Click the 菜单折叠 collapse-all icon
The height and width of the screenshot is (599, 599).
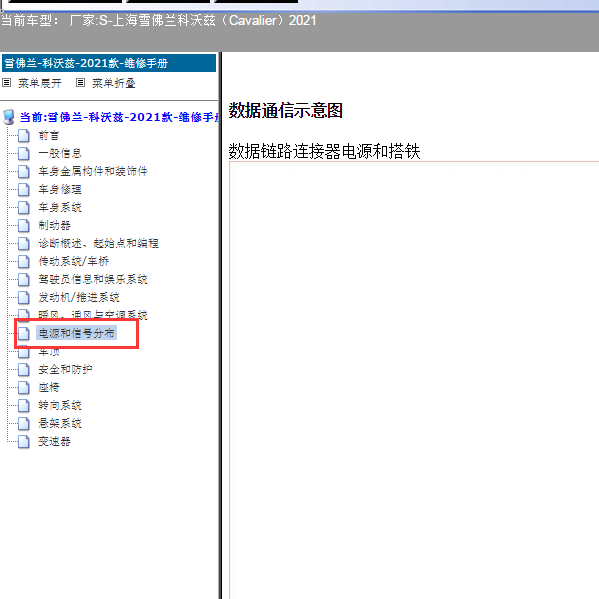pyautogui.click(x=80, y=83)
